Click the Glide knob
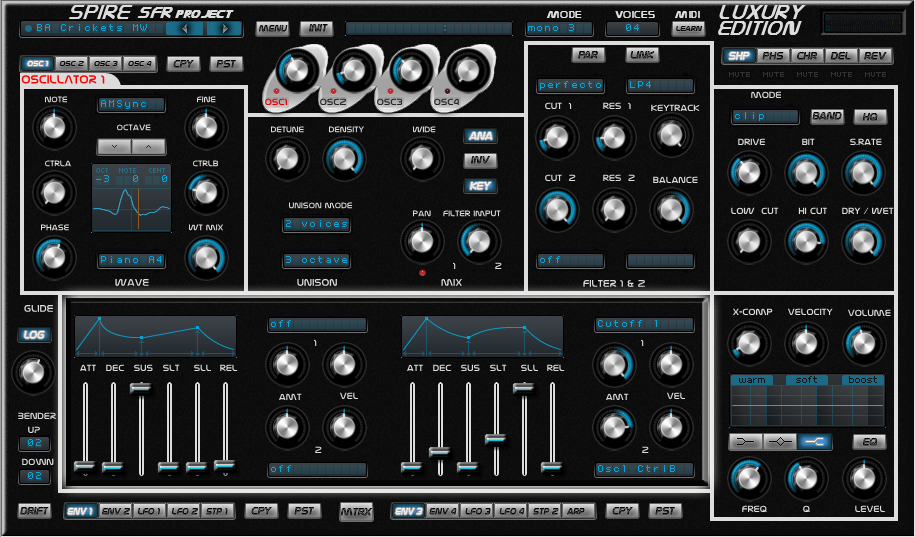Screen dimensions: 915x537 (x=33, y=372)
